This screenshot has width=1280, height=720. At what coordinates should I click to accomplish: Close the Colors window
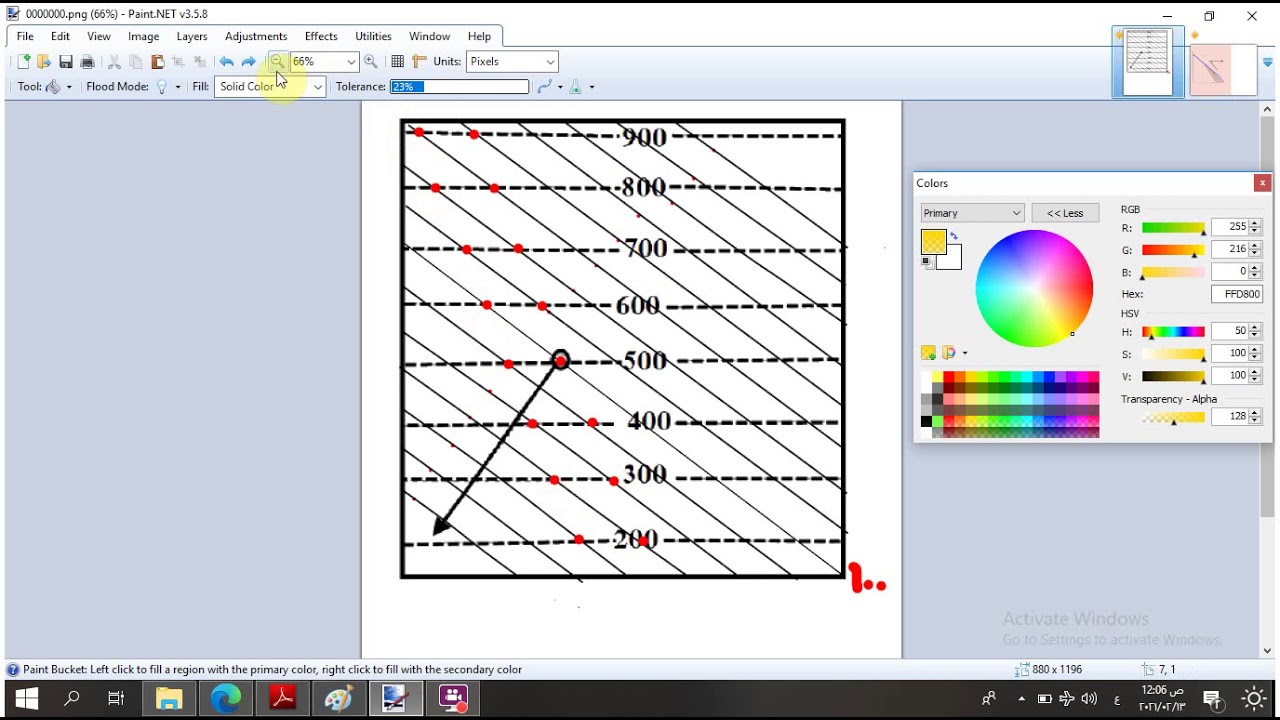(x=1263, y=183)
